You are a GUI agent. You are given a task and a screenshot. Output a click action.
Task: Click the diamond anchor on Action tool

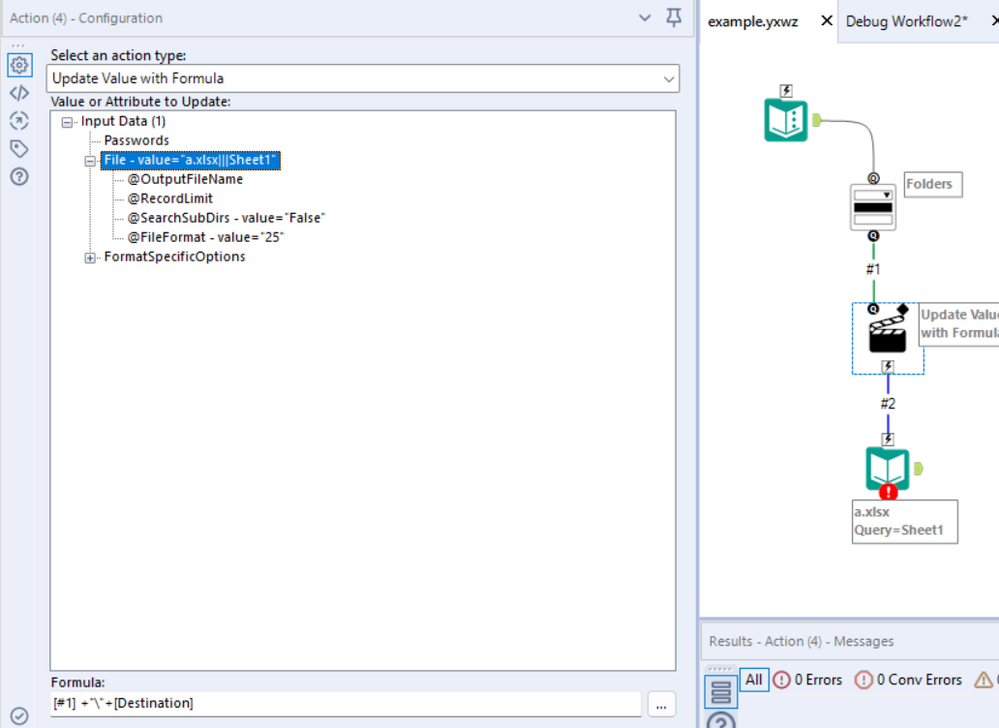pos(903,310)
